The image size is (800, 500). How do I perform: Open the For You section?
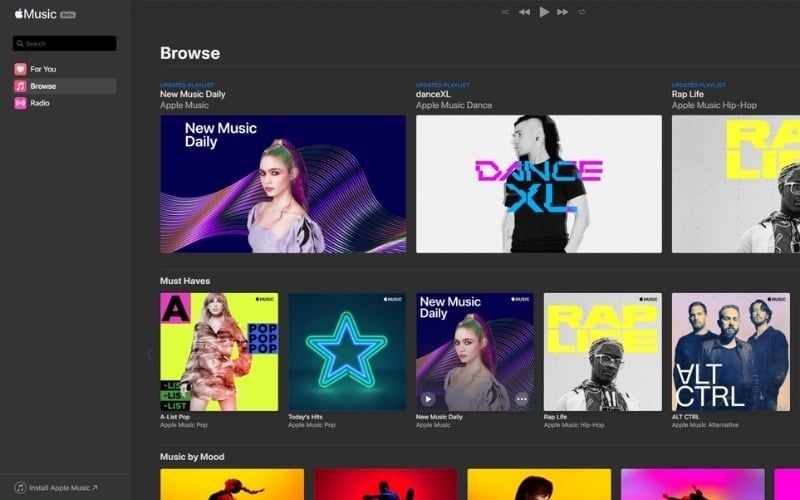tap(65, 69)
